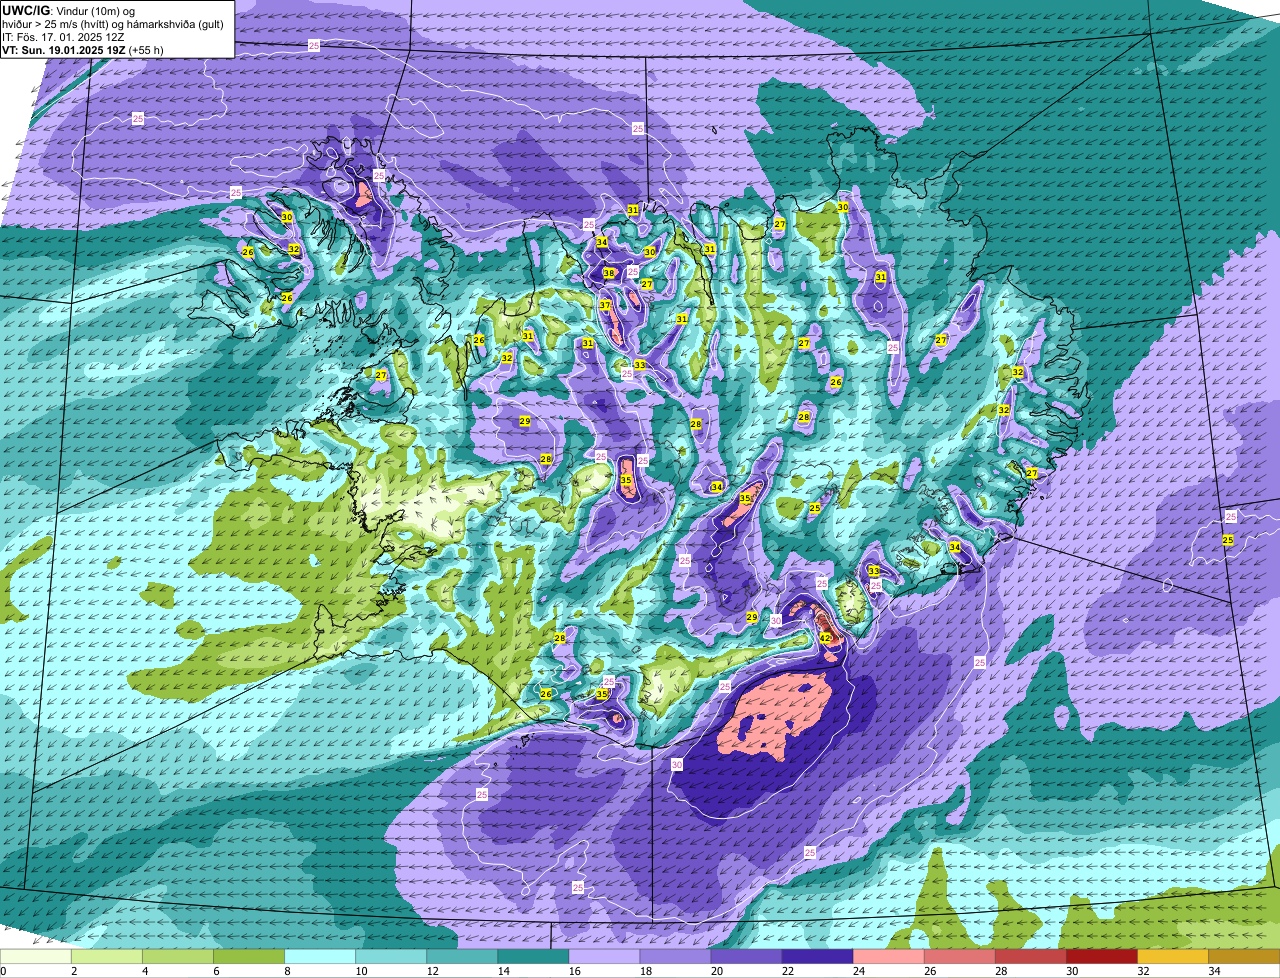Click the legend scale tick labeled 6
Viewport: 1280px width, 978px height.
pyautogui.click(x=216, y=971)
